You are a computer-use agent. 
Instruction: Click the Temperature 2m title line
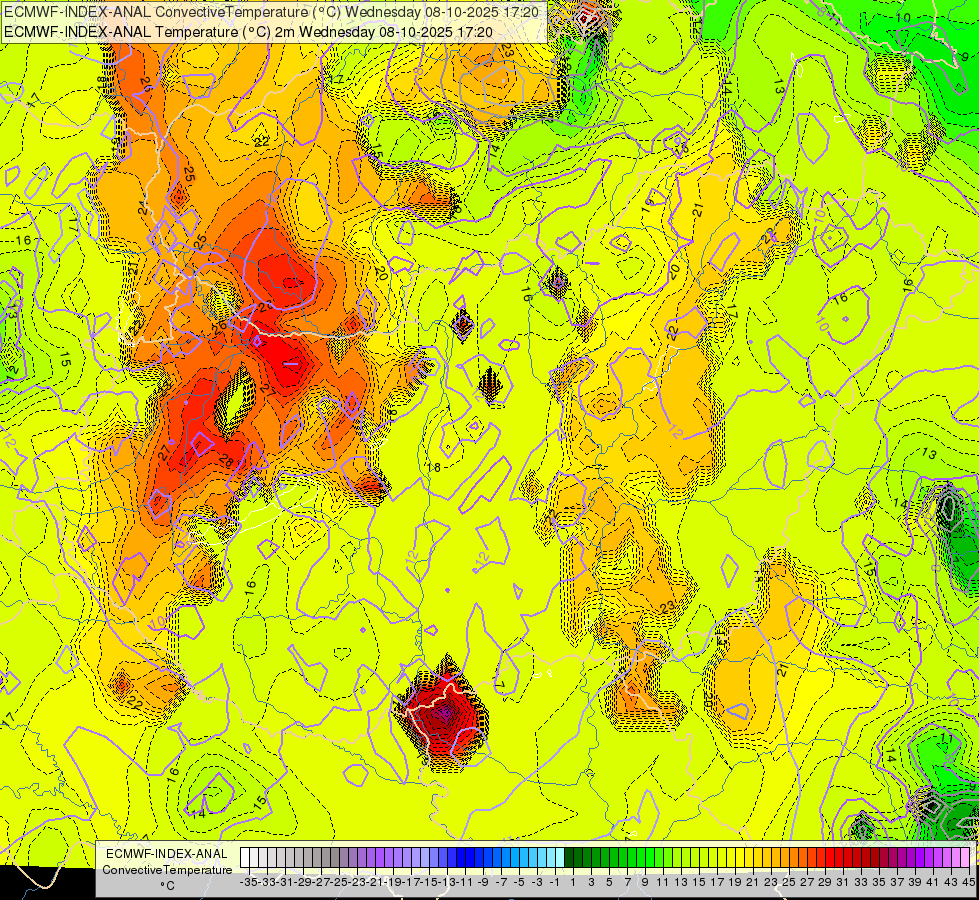(x=248, y=32)
